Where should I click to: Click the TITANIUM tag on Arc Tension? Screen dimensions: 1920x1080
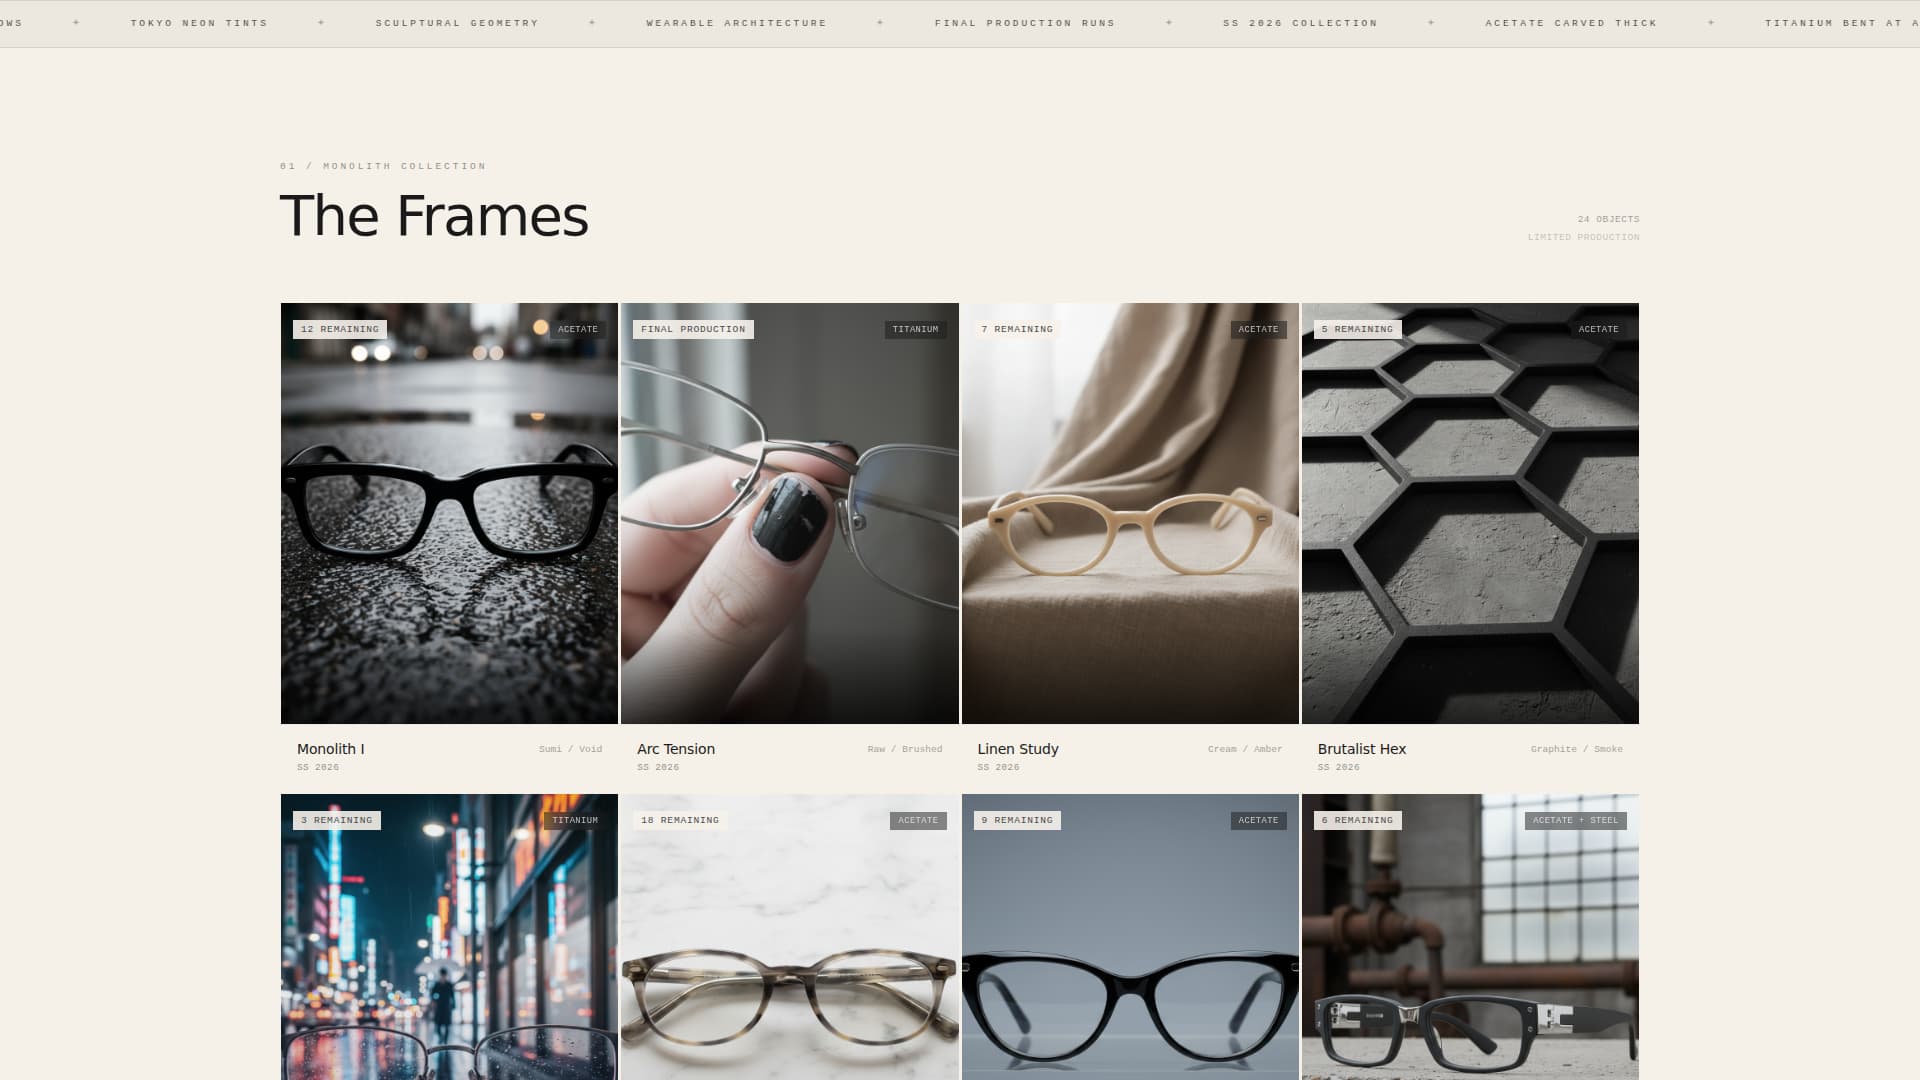tap(916, 329)
